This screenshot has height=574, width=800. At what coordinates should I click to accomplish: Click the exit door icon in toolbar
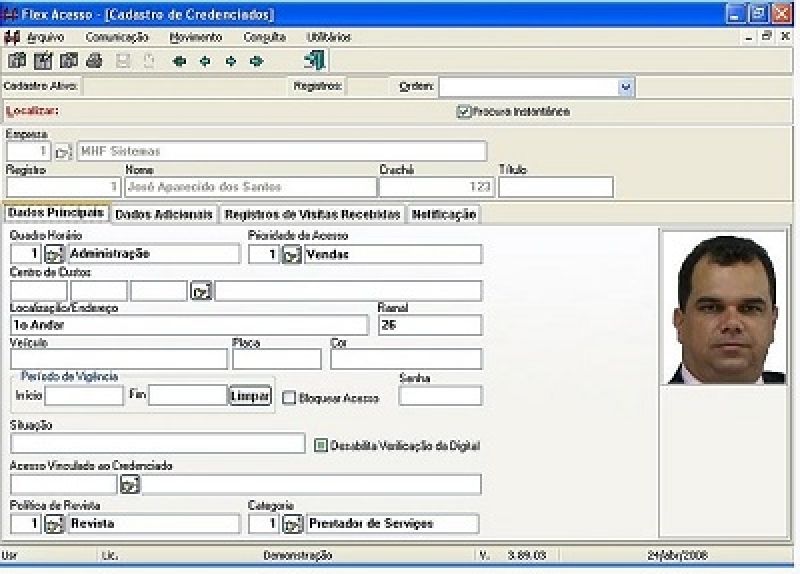[314, 61]
